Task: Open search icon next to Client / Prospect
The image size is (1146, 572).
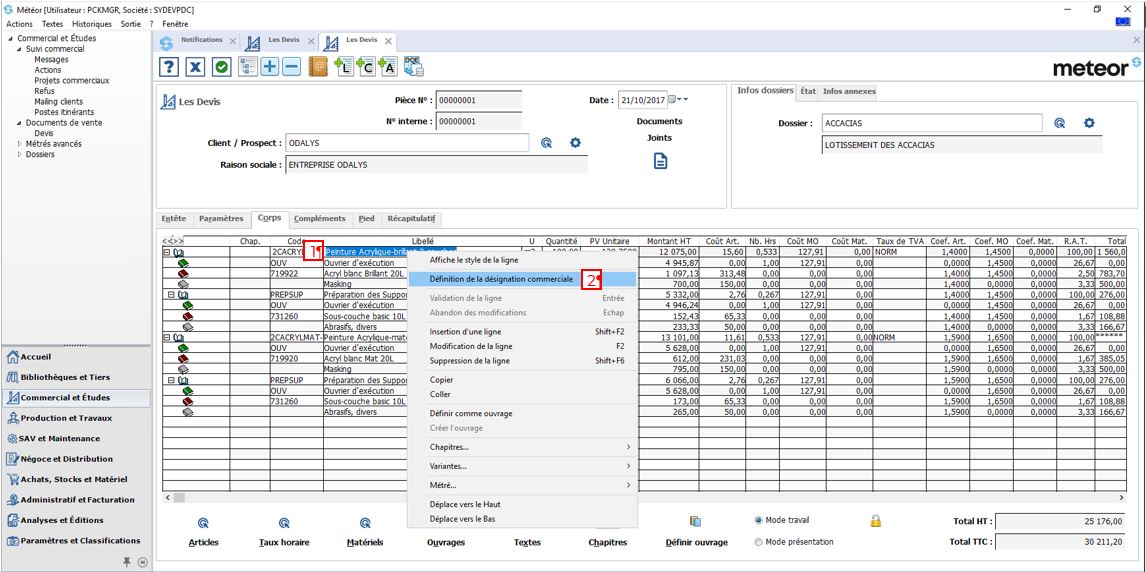Action: point(546,142)
